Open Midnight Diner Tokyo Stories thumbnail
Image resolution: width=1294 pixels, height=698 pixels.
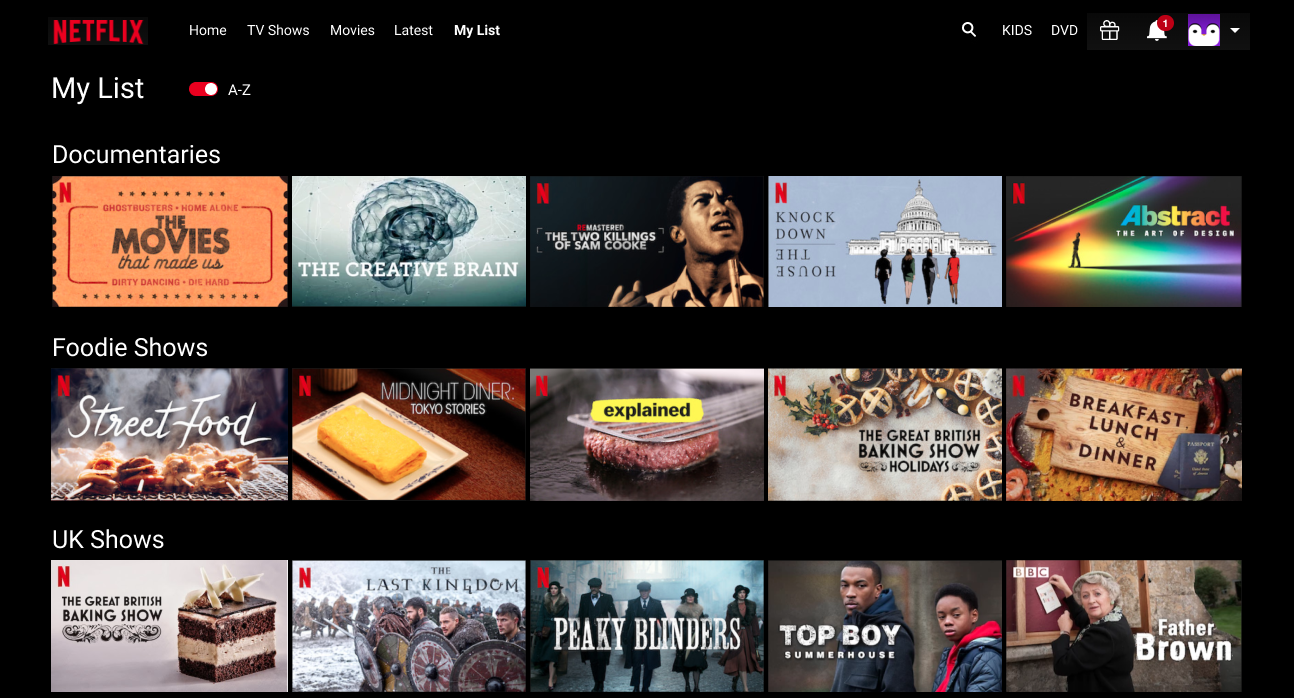tap(408, 434)
